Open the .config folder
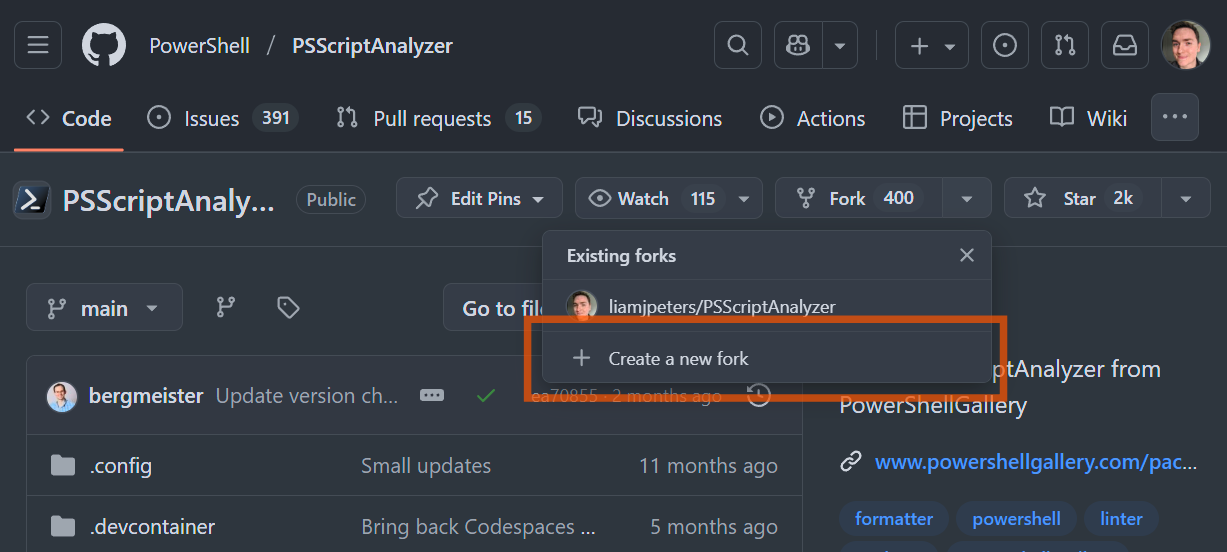The height and width of the screenshot is (552, 1227). (121, 466)
